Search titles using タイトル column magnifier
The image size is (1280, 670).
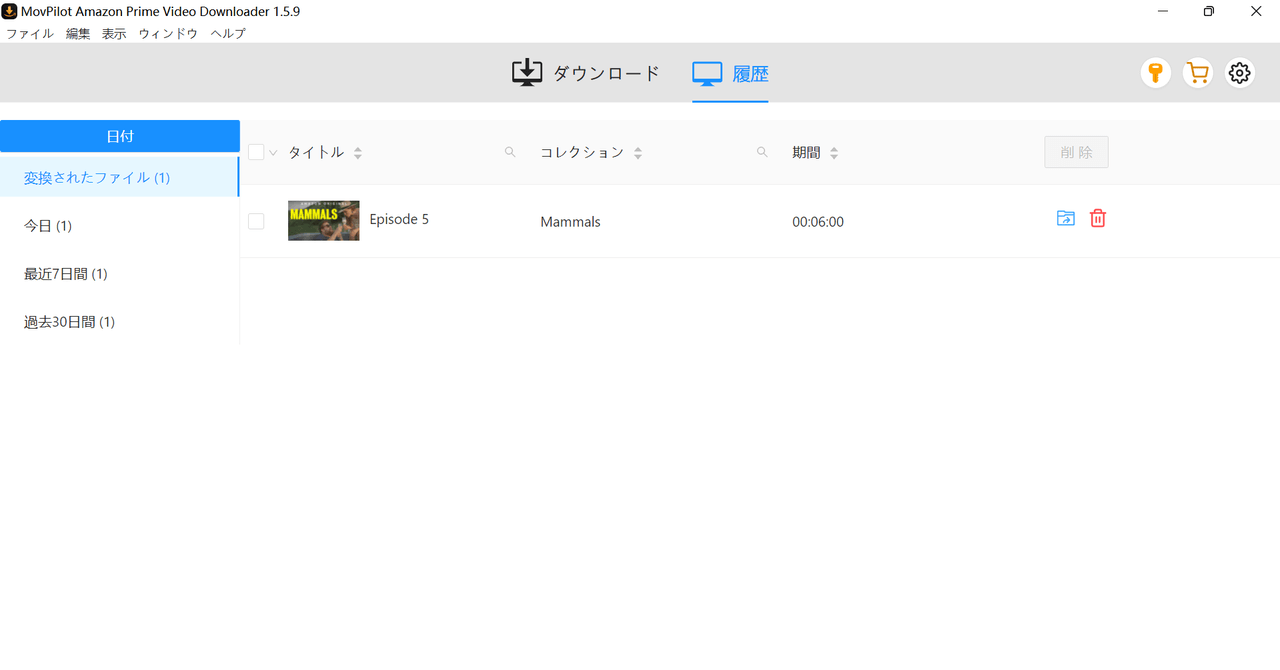pyautogui.click(x=510, y=152)
